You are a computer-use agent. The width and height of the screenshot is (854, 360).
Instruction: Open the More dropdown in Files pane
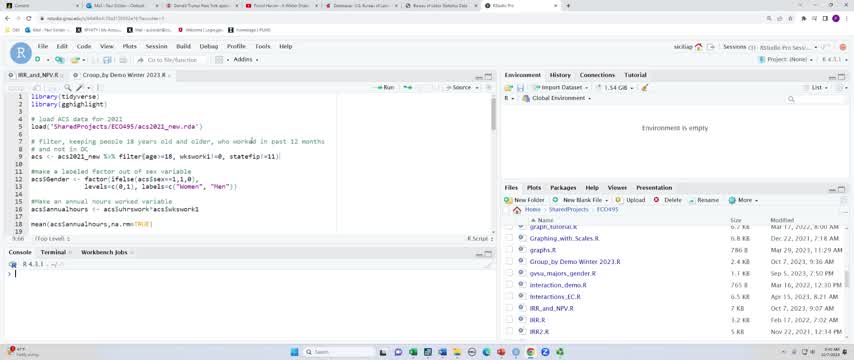[743, 200]
